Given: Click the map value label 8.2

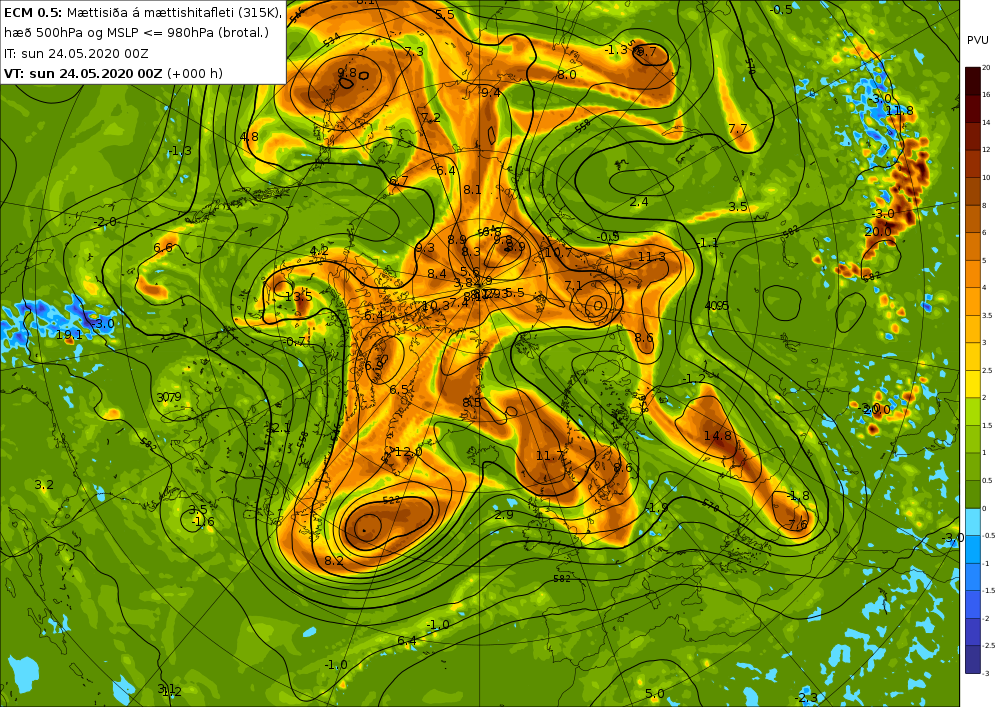Looking at the screenshot, I should coord(334,560).
